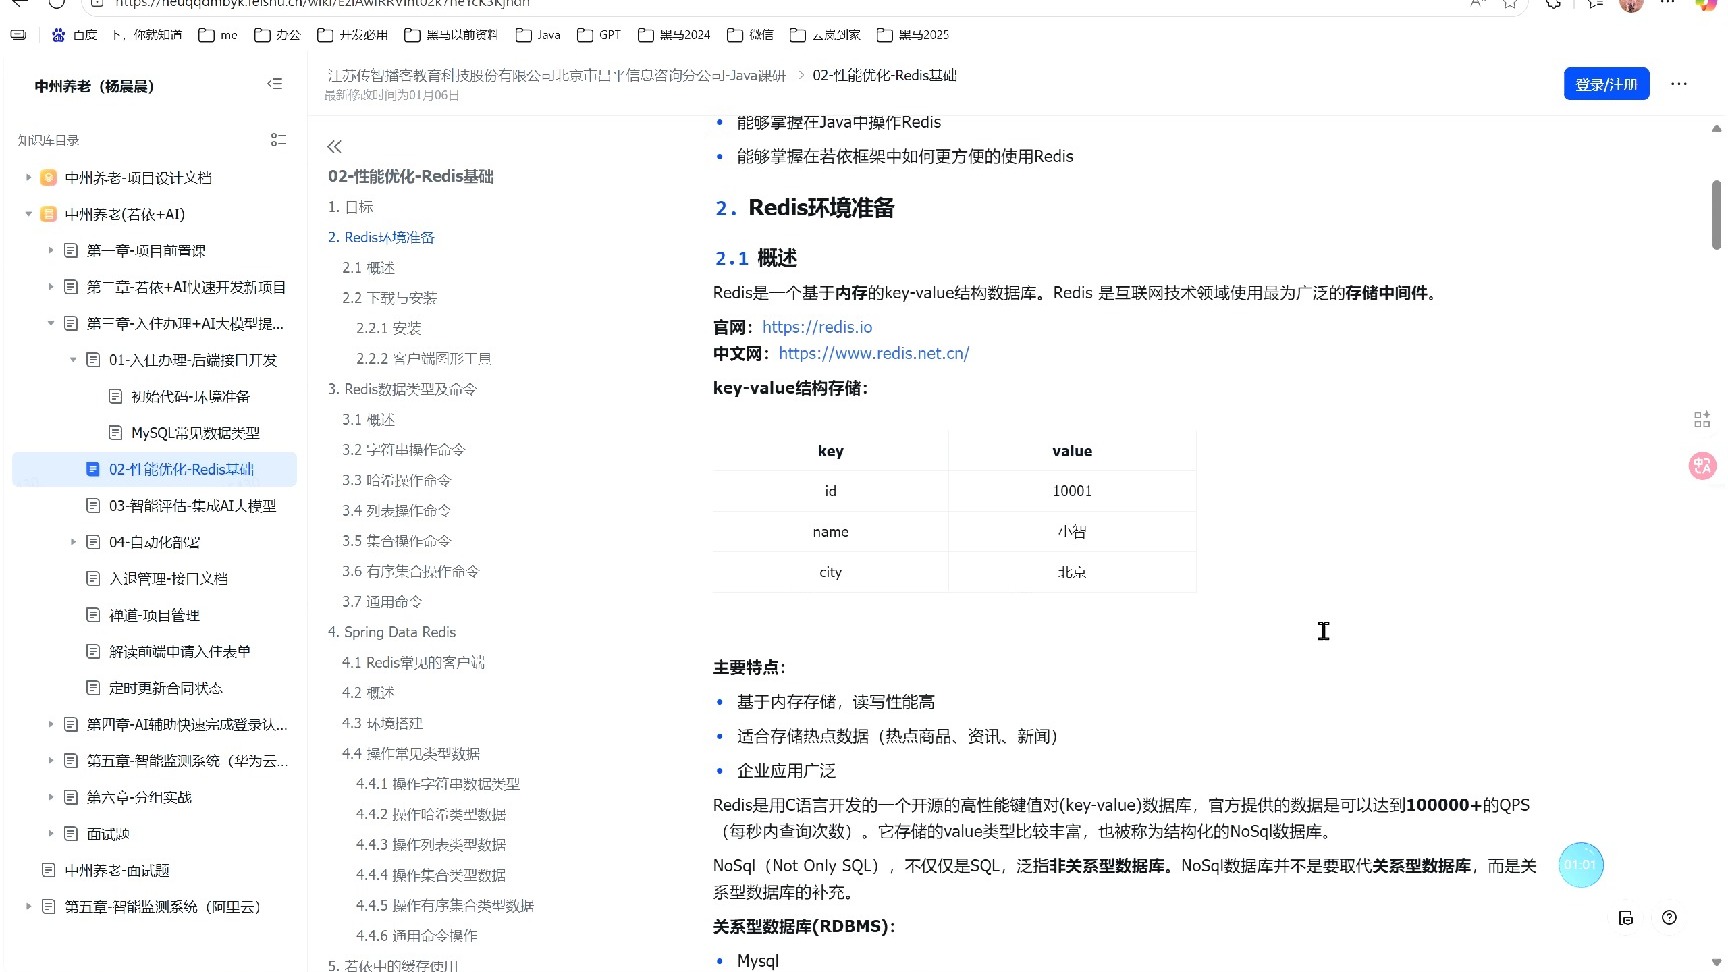Click the pink translate floating icon

click(1702, 465)
